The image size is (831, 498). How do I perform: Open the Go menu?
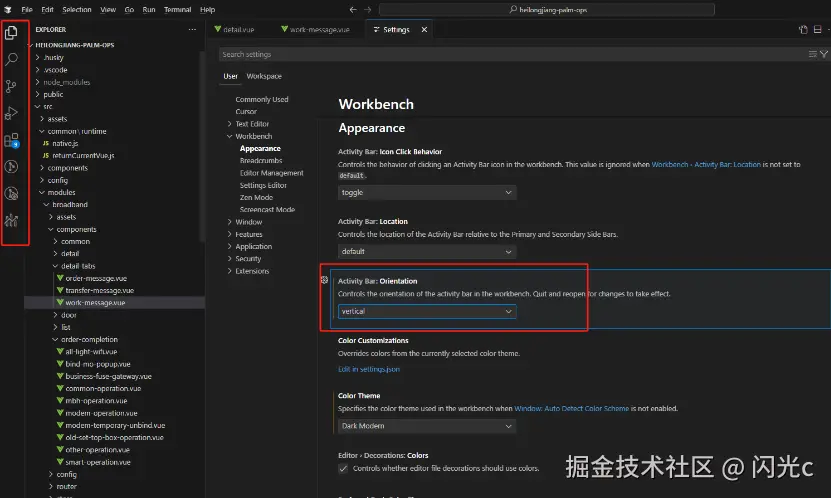point(129,10)
